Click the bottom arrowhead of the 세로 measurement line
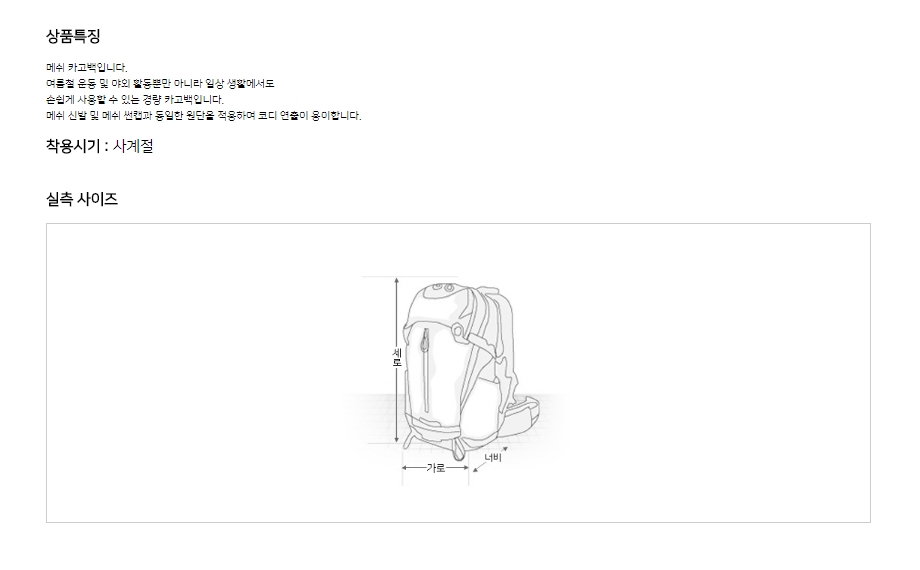The image size is (920, 570). click(397, 439)
